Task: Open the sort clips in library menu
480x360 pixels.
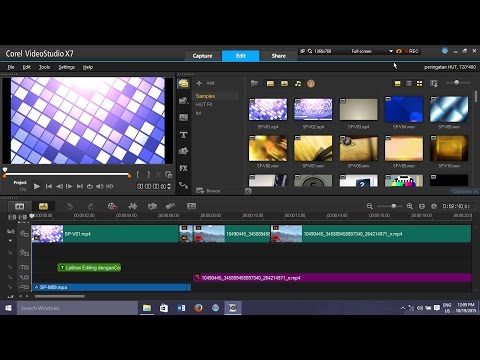Action: point(434,83)
